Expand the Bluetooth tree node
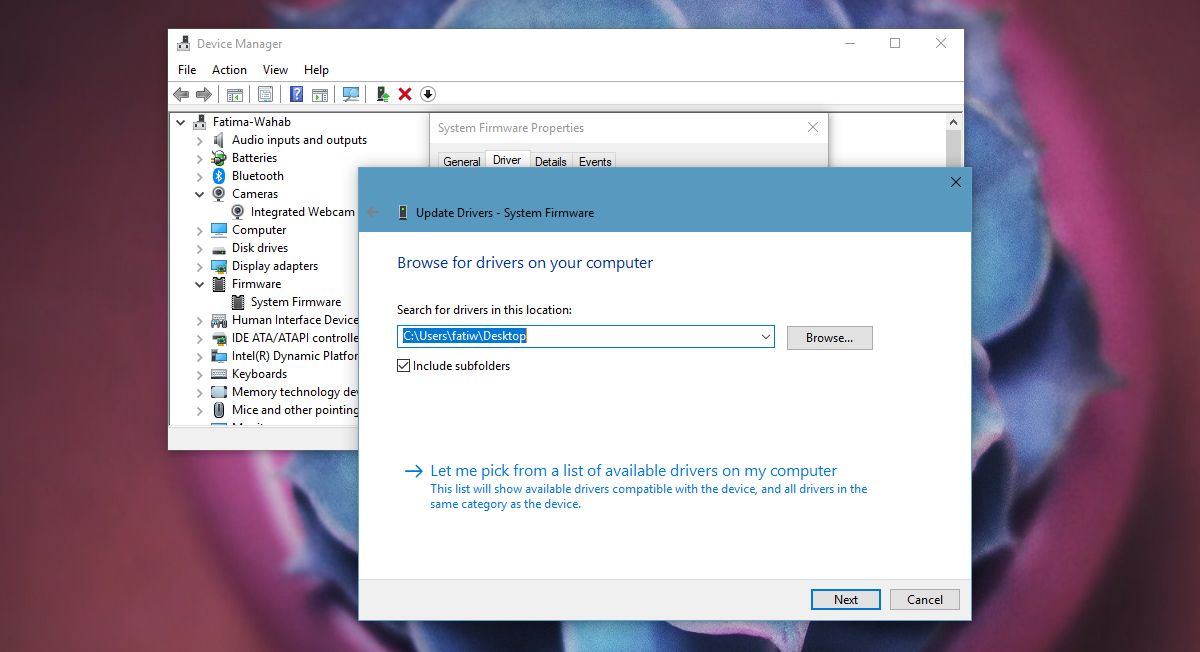 tap(200, 176)
